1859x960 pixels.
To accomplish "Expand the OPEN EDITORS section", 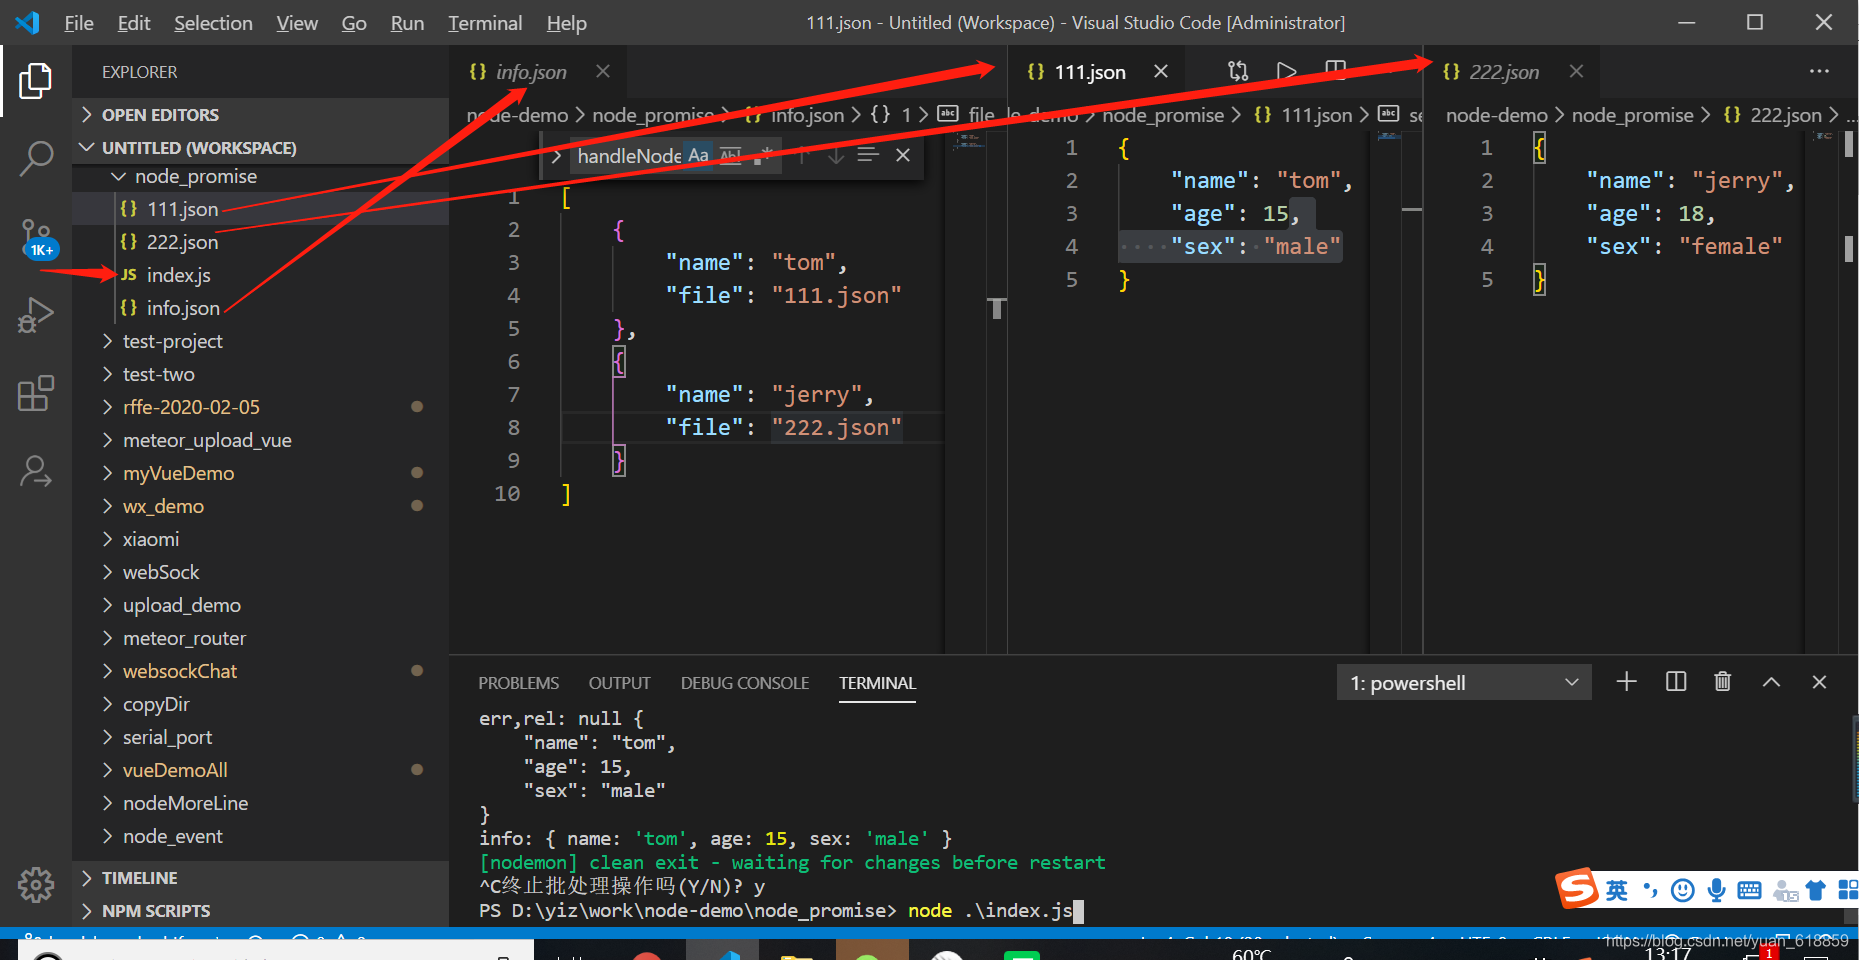I will coord(261,115).
